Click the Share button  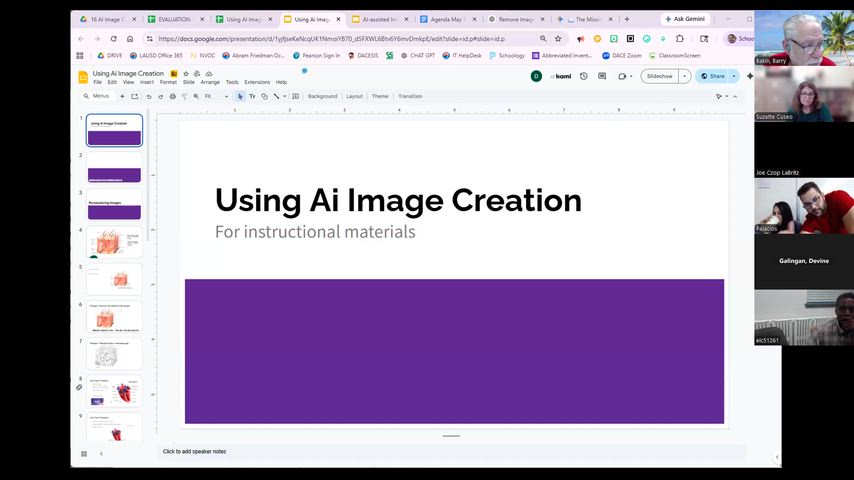(x=713, y=76)
